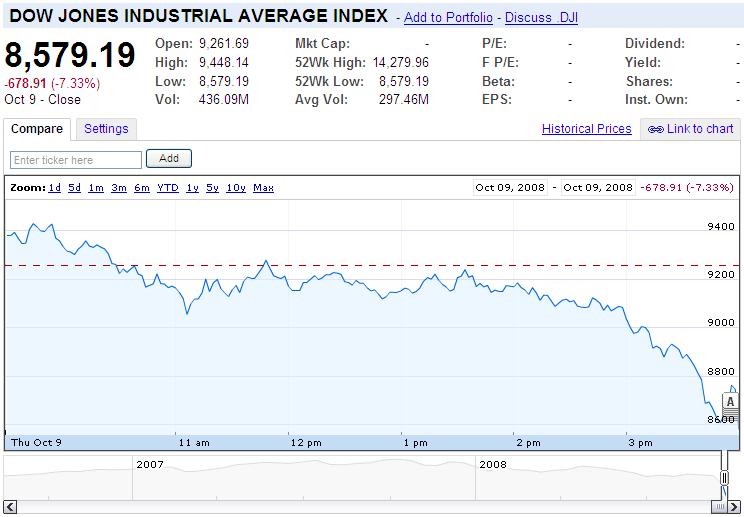This screenshot has width=744, height=517.
Task: Click the 2008 label in overview timeline
Action: (x=493, y=464)
